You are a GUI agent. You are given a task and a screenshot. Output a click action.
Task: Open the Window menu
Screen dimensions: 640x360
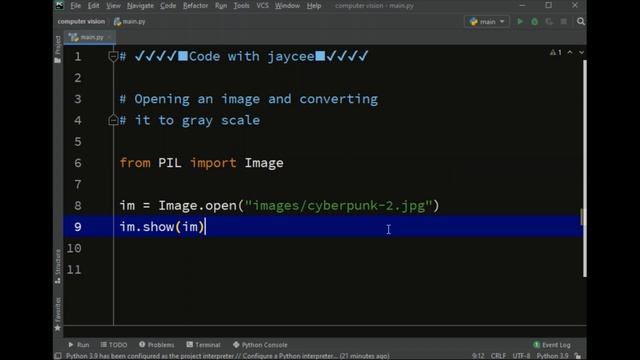click(x=287, y=6)
